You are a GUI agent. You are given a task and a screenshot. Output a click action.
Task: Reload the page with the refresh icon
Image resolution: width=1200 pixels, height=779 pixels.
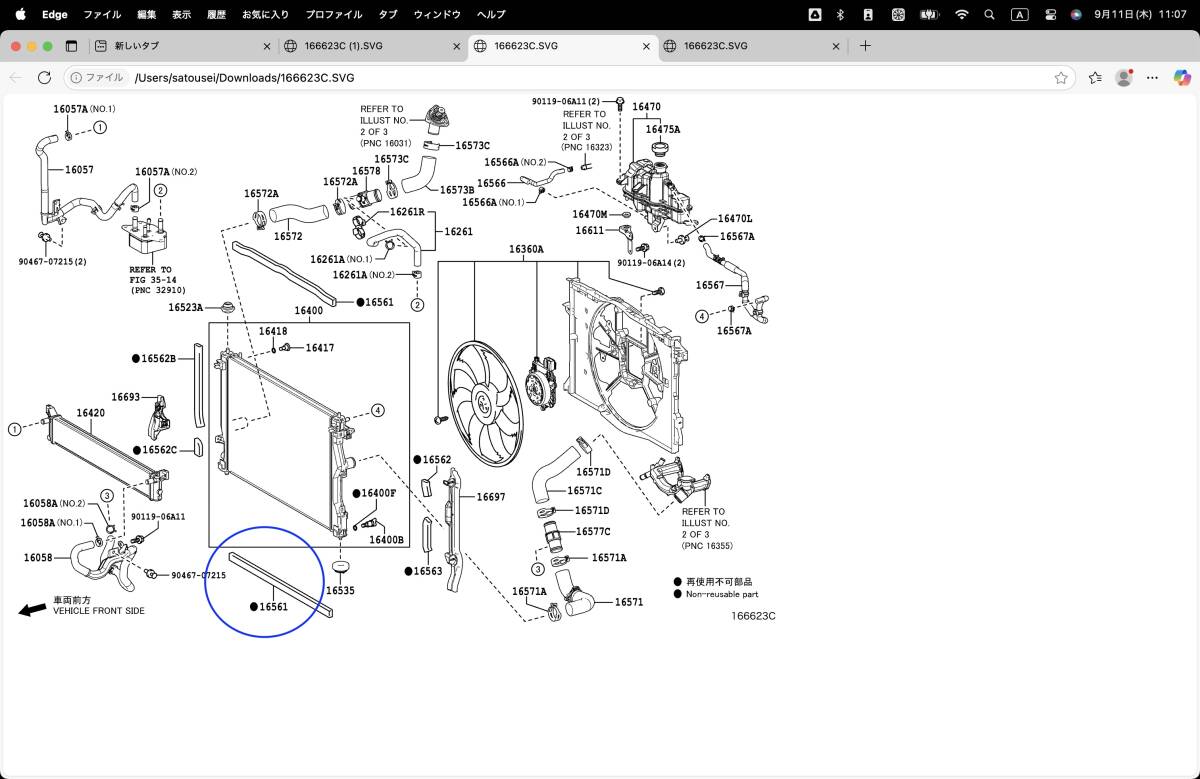coord(44,78)
